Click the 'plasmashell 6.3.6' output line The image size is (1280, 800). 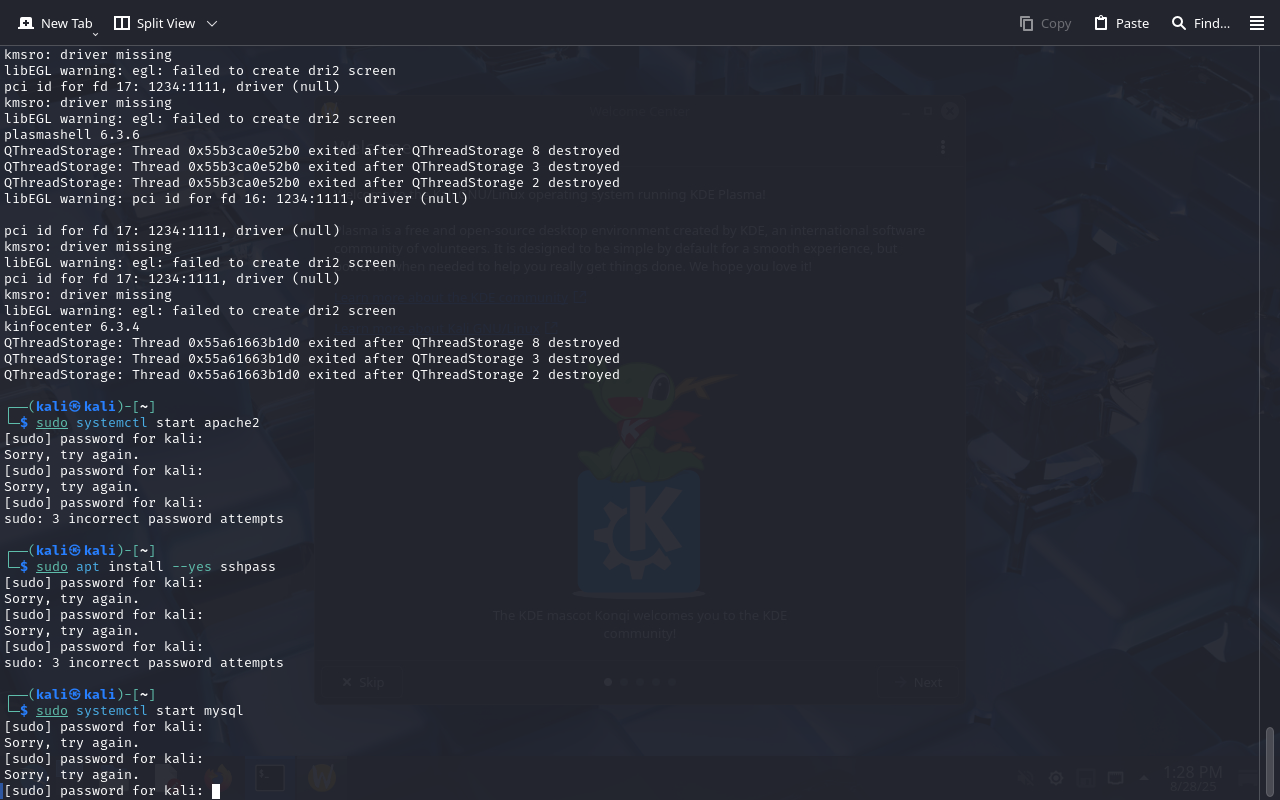coord(72,135)
